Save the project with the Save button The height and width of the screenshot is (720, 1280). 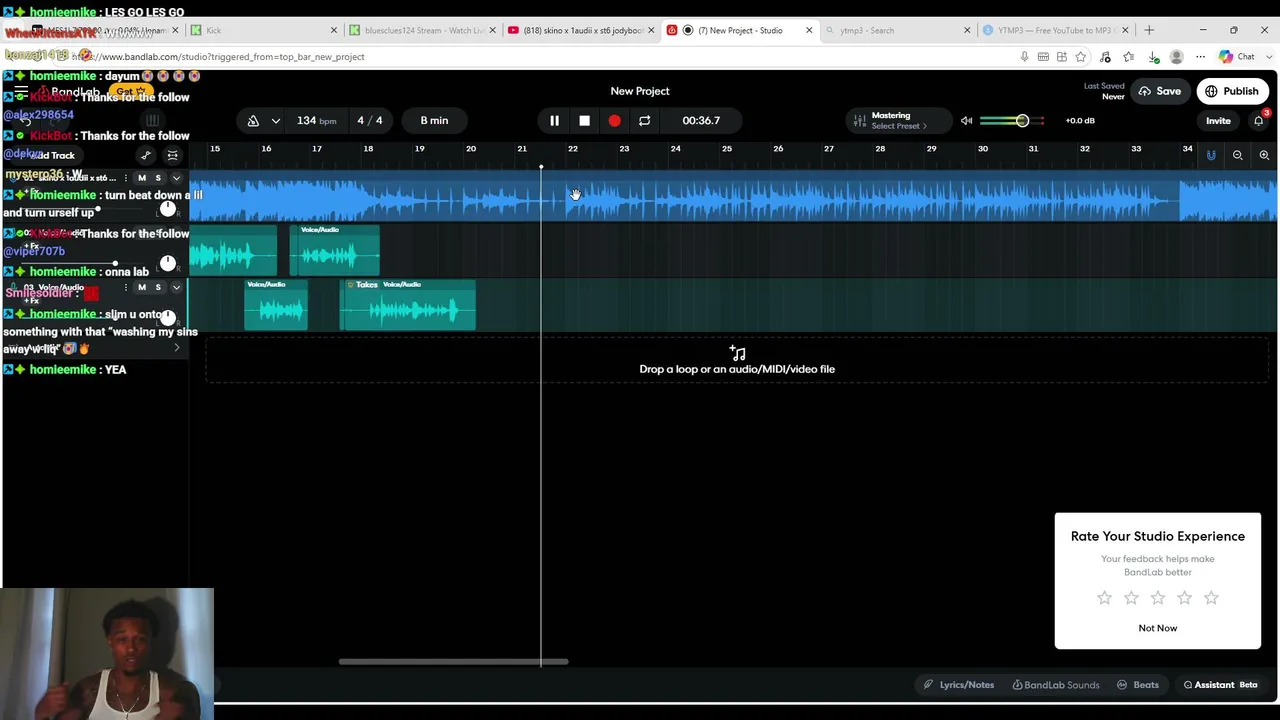point(1159,91)
